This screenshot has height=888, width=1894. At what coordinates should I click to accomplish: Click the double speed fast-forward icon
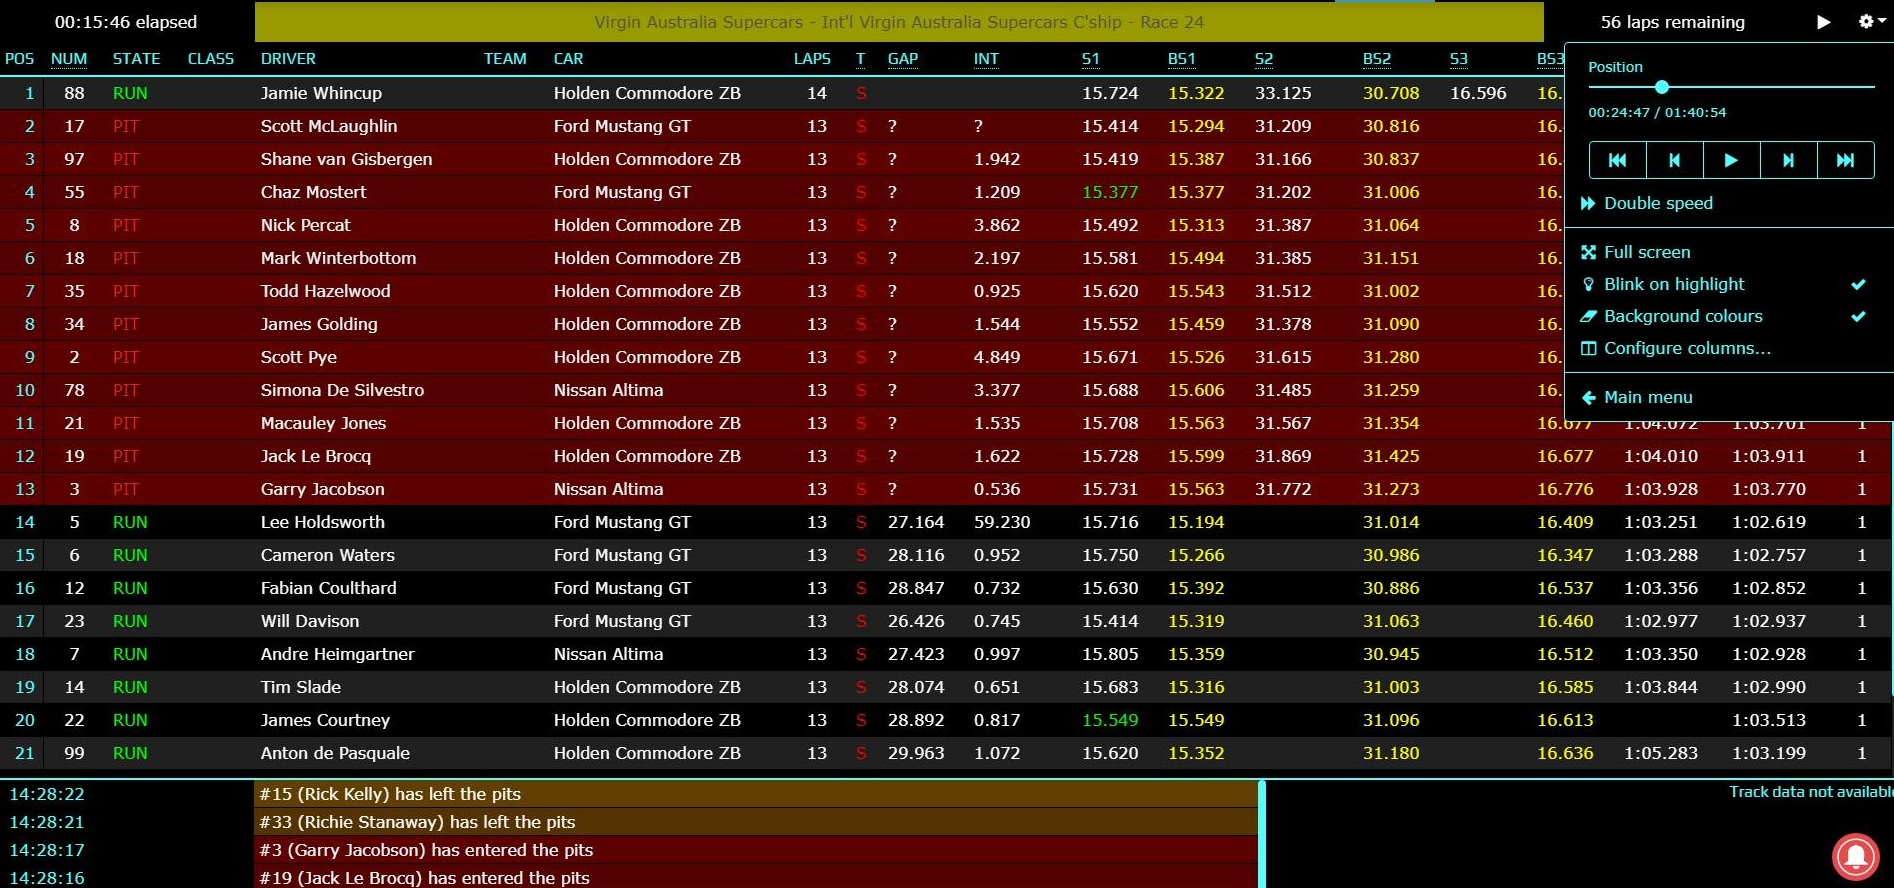click(x=1588, y=203)
